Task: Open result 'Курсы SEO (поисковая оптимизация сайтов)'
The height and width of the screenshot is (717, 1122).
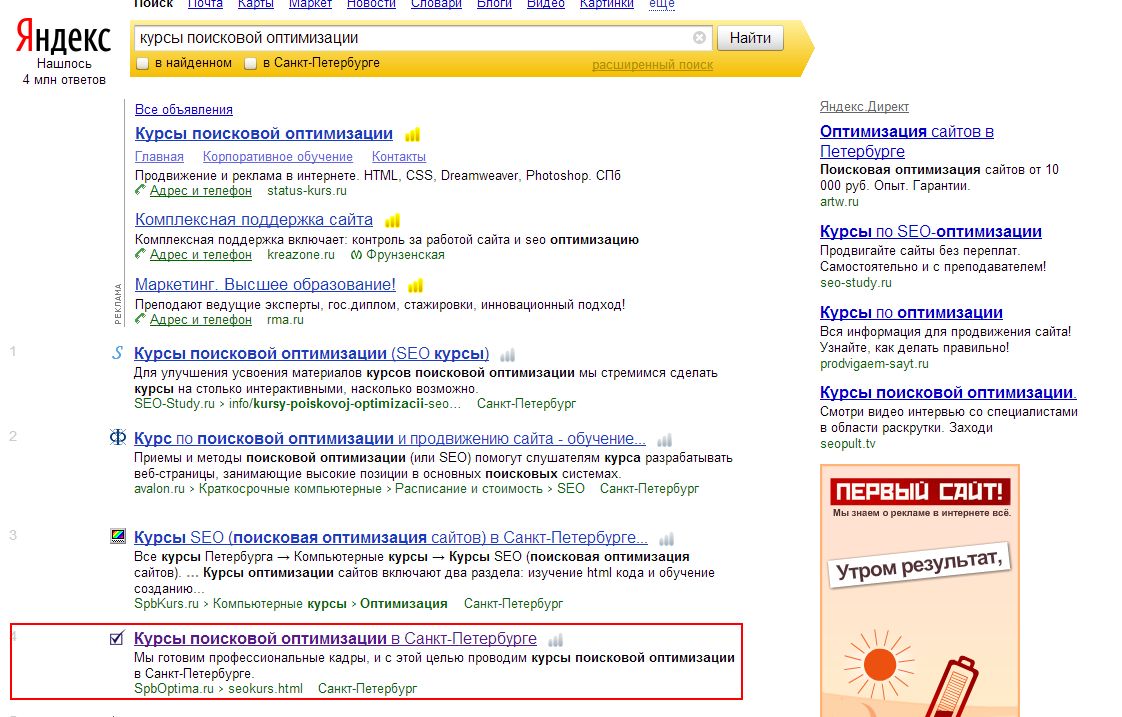Action: click(391, 537)
